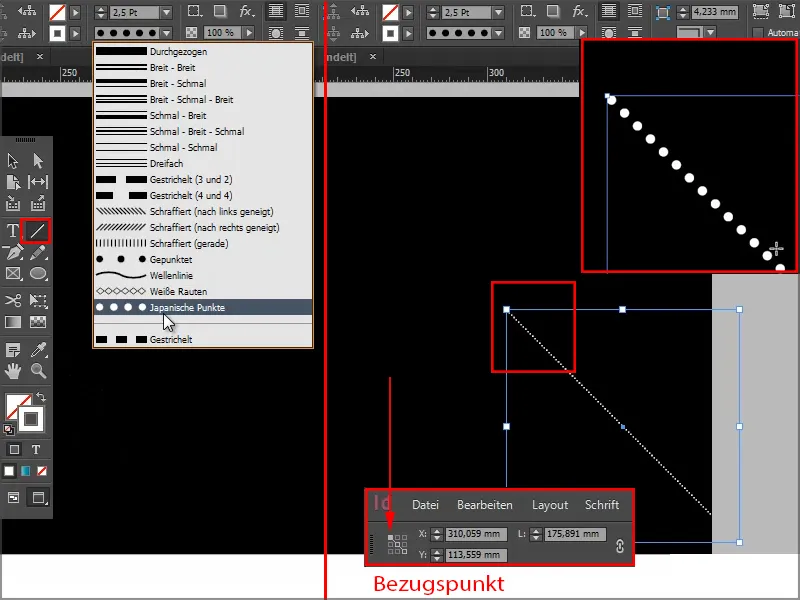Apply None with the red slash button
Image resolution: width=800 pixels, height=600 pixels.
click(42, 471)
